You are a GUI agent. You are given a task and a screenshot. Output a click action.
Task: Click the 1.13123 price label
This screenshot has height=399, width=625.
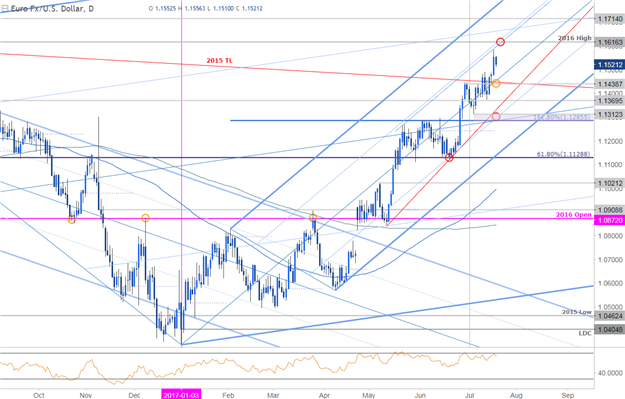609,114
